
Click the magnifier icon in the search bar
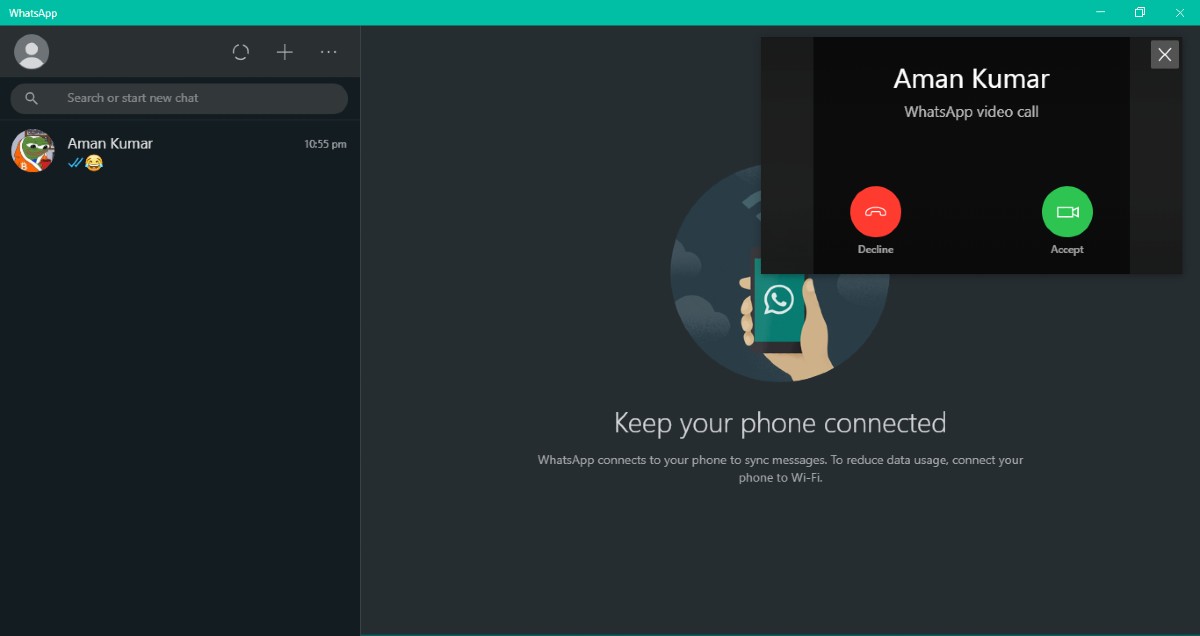32,98
